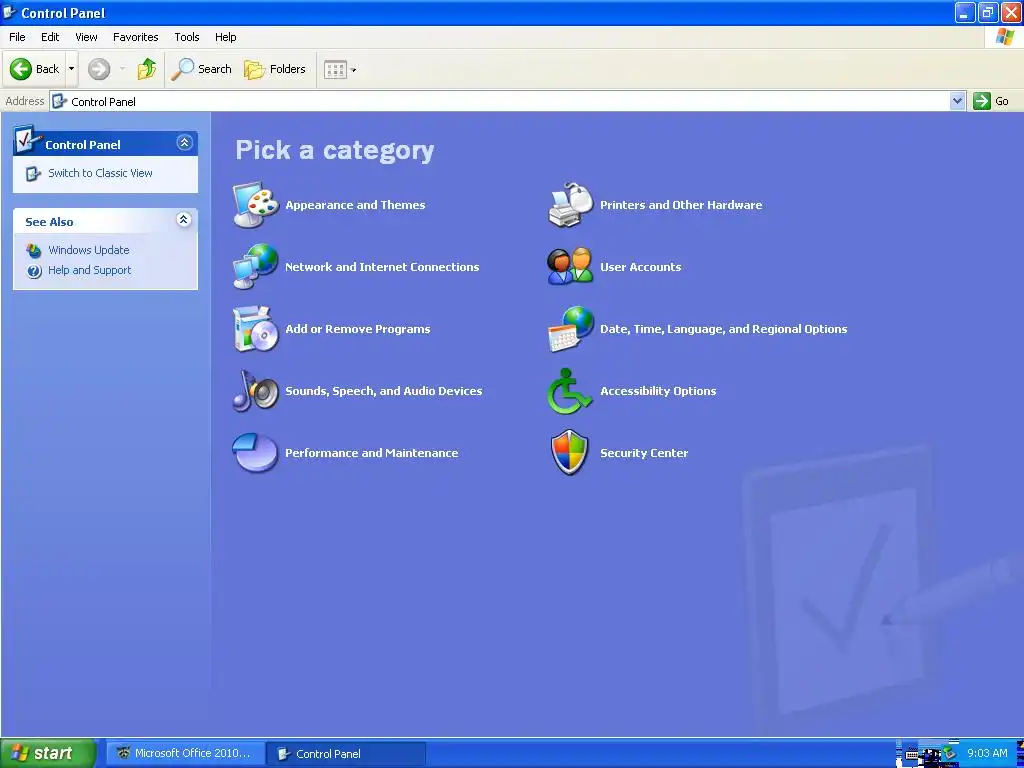Click the Performance and Maintenance pie chart icon
1024x768 pixels.
(x=256, y=453)
